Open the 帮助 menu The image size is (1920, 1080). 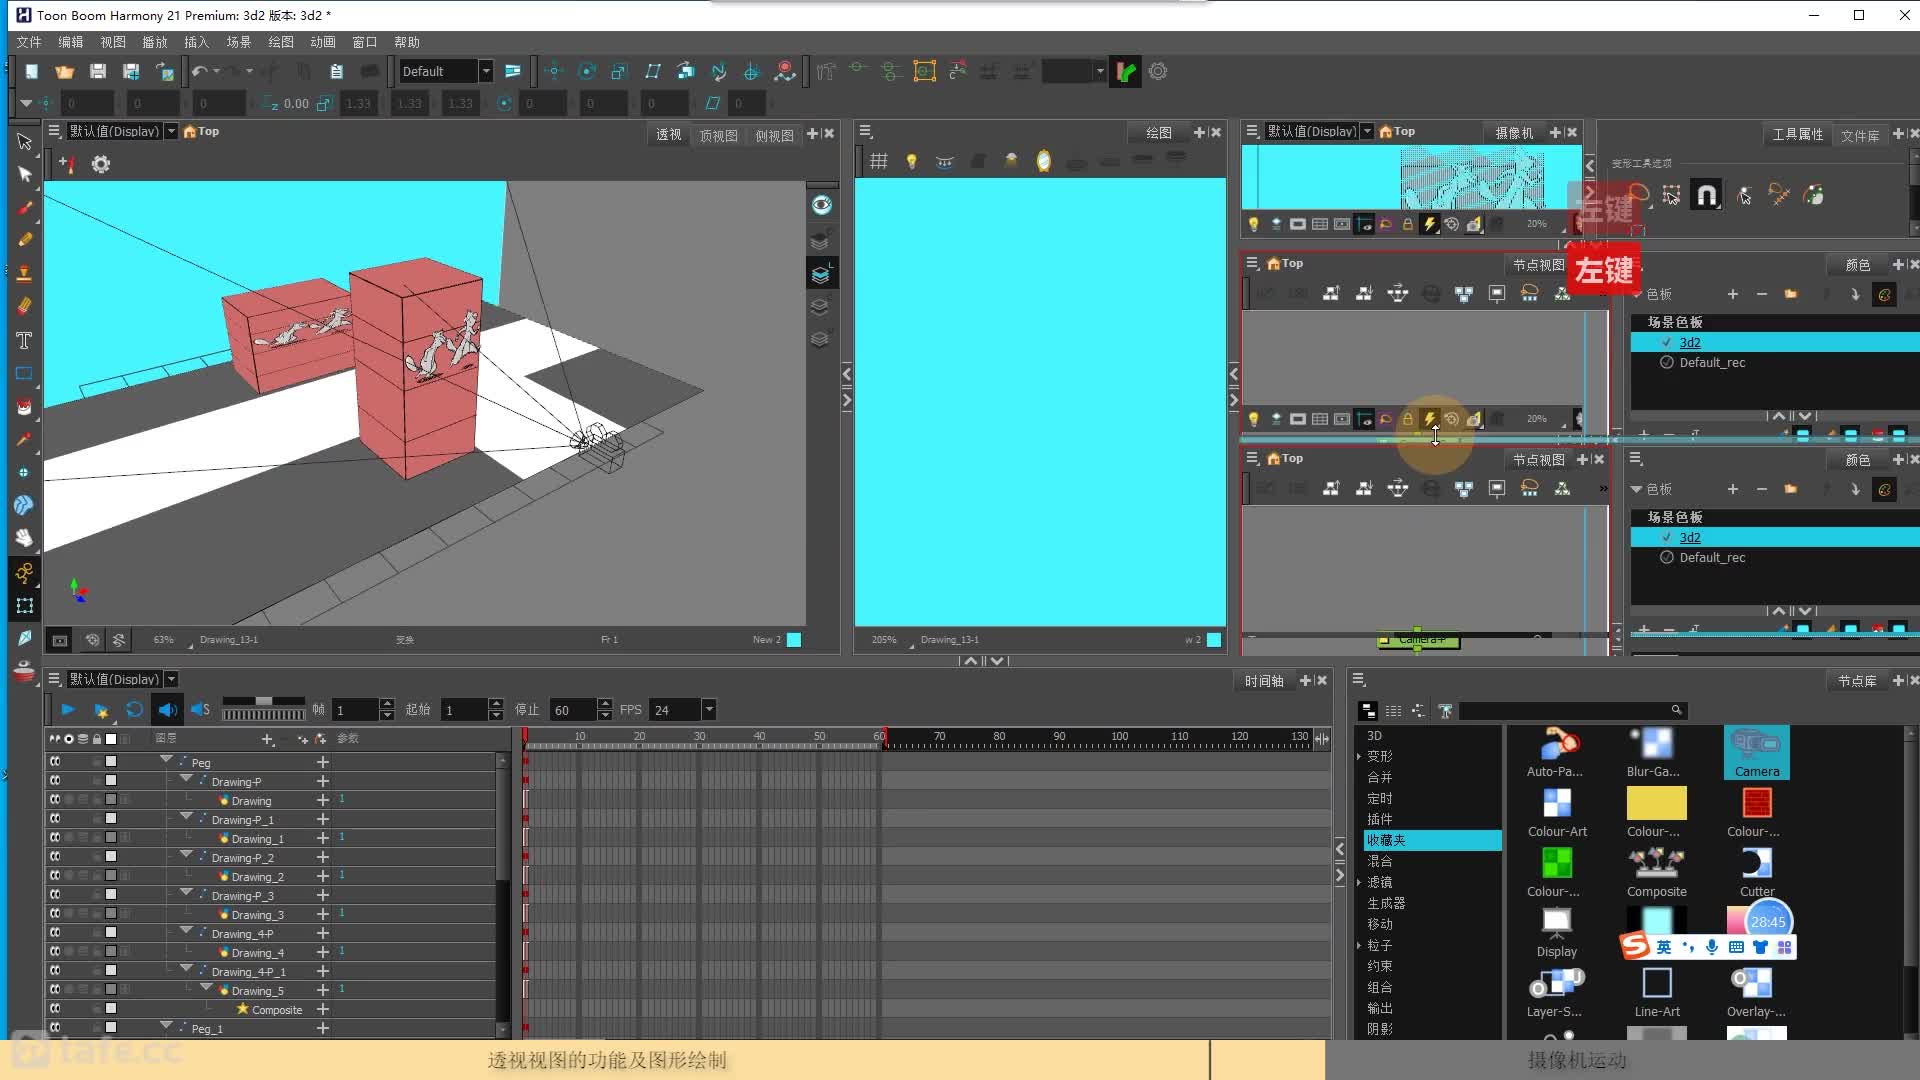pos(406,42)
